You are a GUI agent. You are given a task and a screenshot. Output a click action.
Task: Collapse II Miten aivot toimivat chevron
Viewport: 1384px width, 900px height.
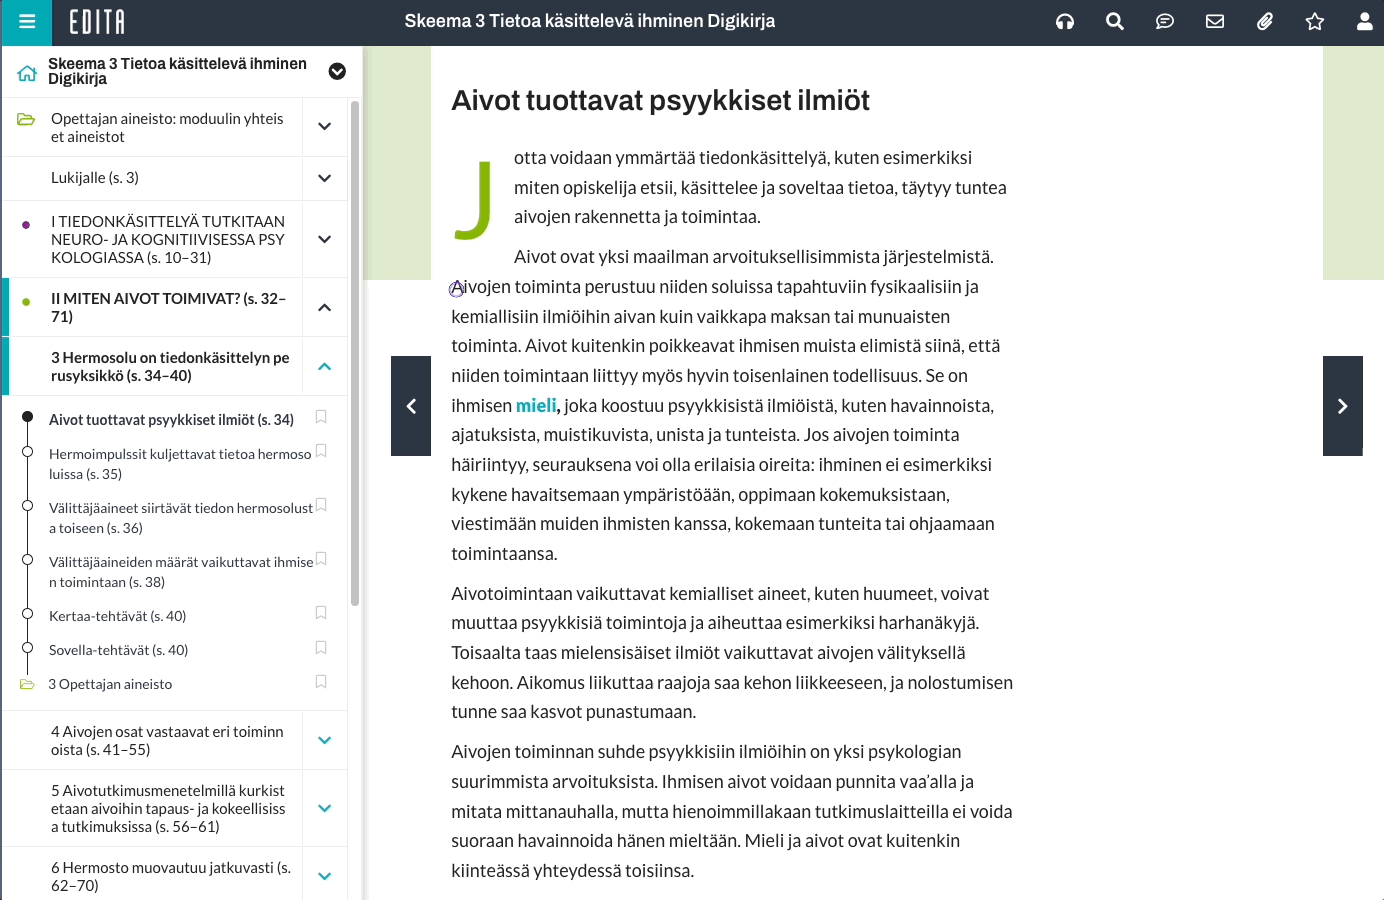coord(324,307)
